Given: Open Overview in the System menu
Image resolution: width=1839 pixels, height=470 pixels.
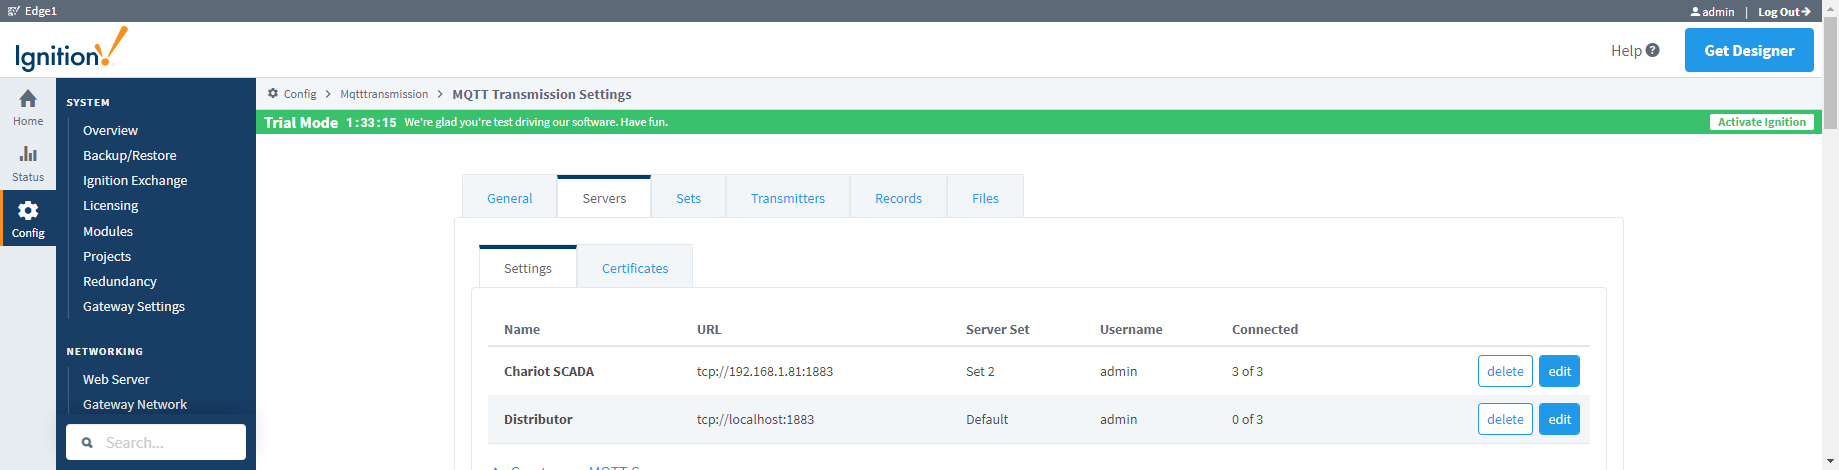Looking at the screenshot, I should coord(110,130).
